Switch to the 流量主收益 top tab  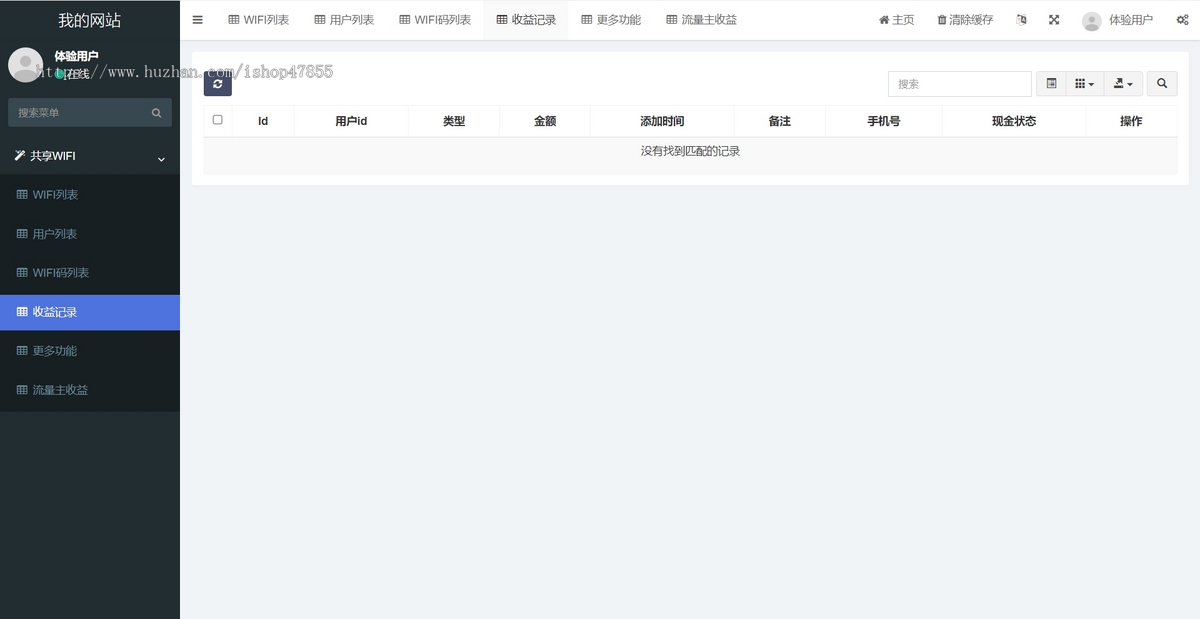[702, 20]
